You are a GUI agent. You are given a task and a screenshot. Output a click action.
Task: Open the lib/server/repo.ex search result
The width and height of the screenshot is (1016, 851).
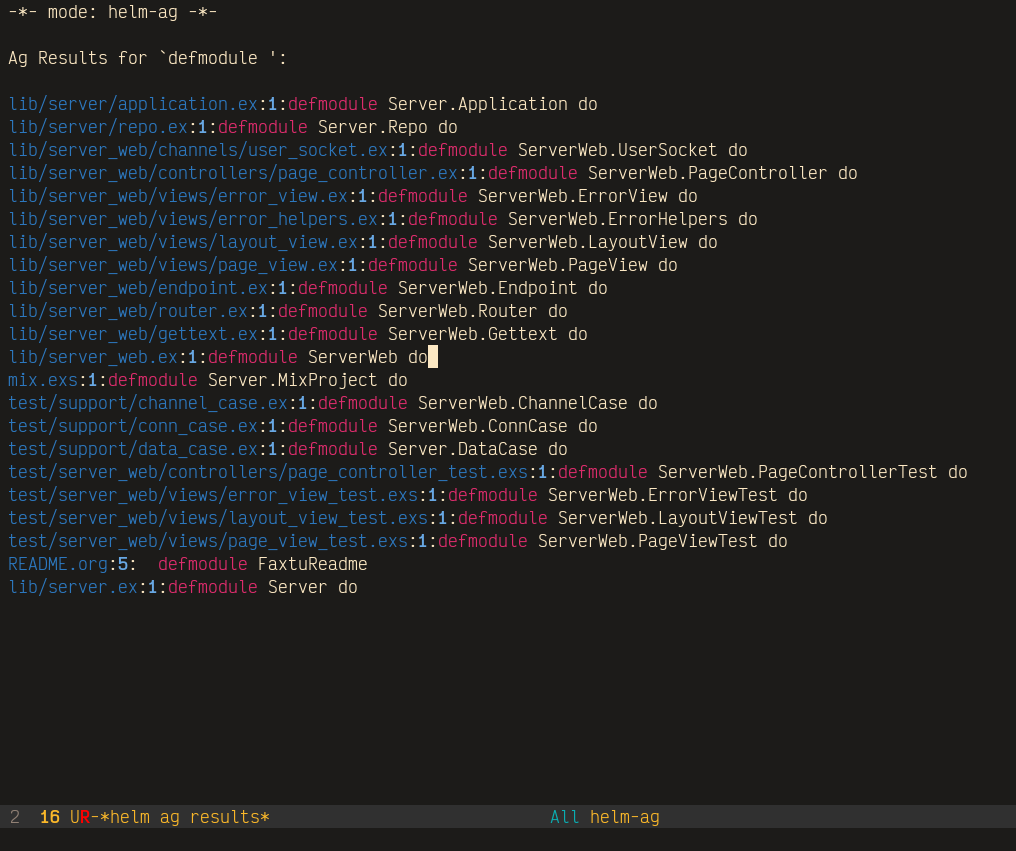(x=98, y=128)
